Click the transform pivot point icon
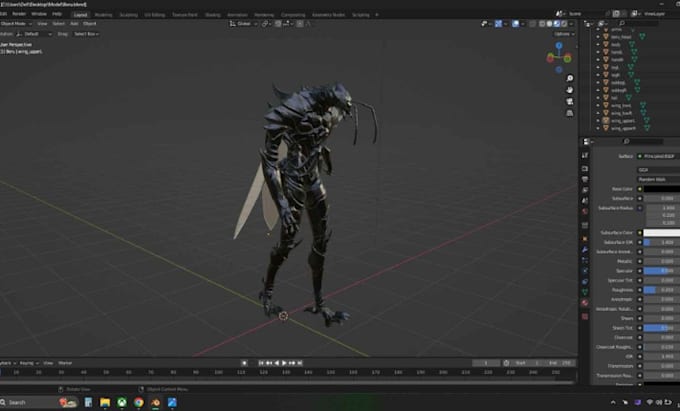This screenshot has width=680, height=411. point(265,24)
